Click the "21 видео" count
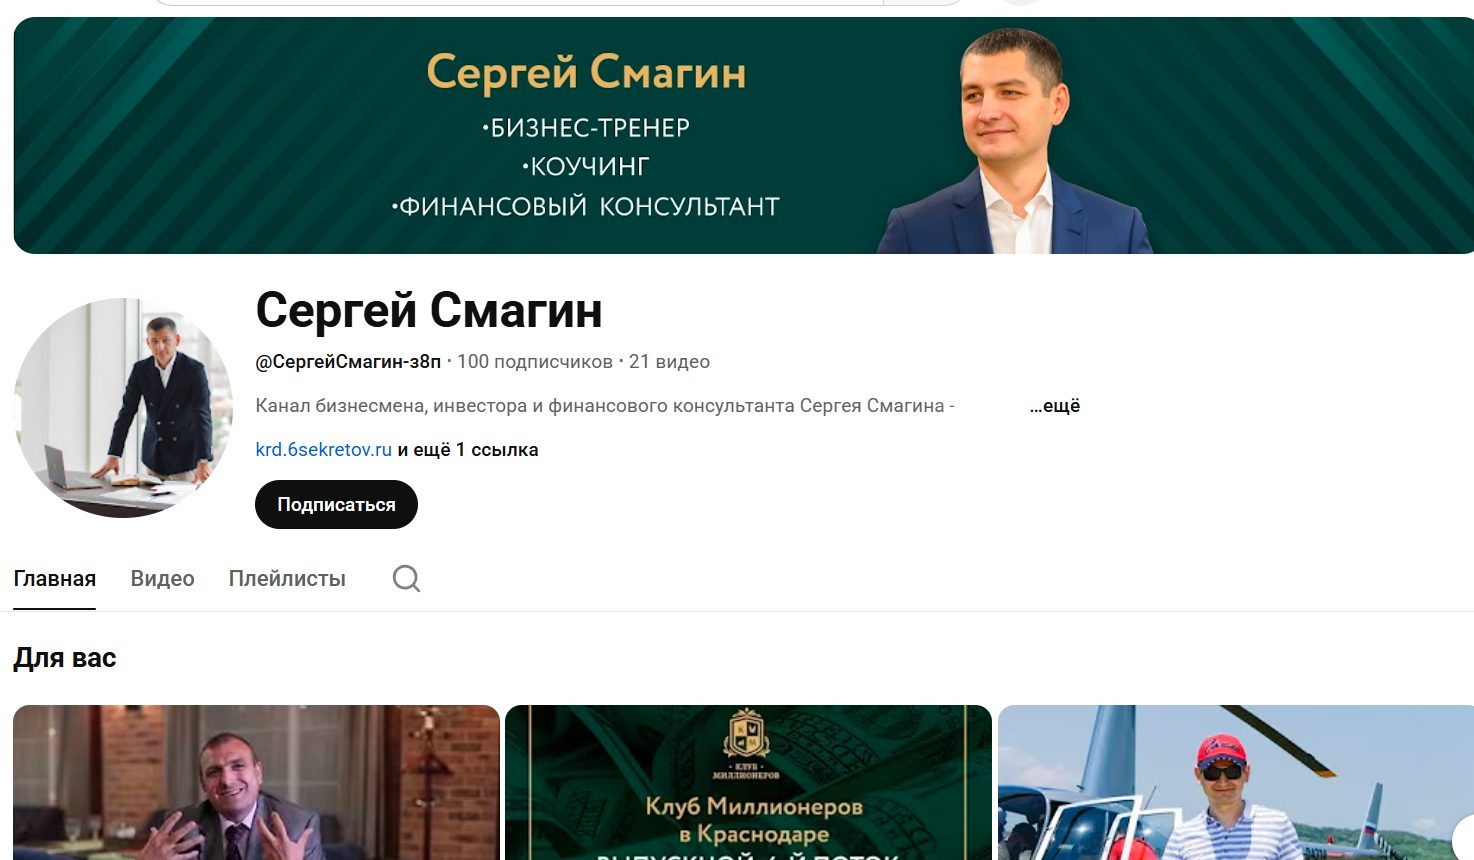This screenshot has width=1474, height=860. (x=669, y=362)
